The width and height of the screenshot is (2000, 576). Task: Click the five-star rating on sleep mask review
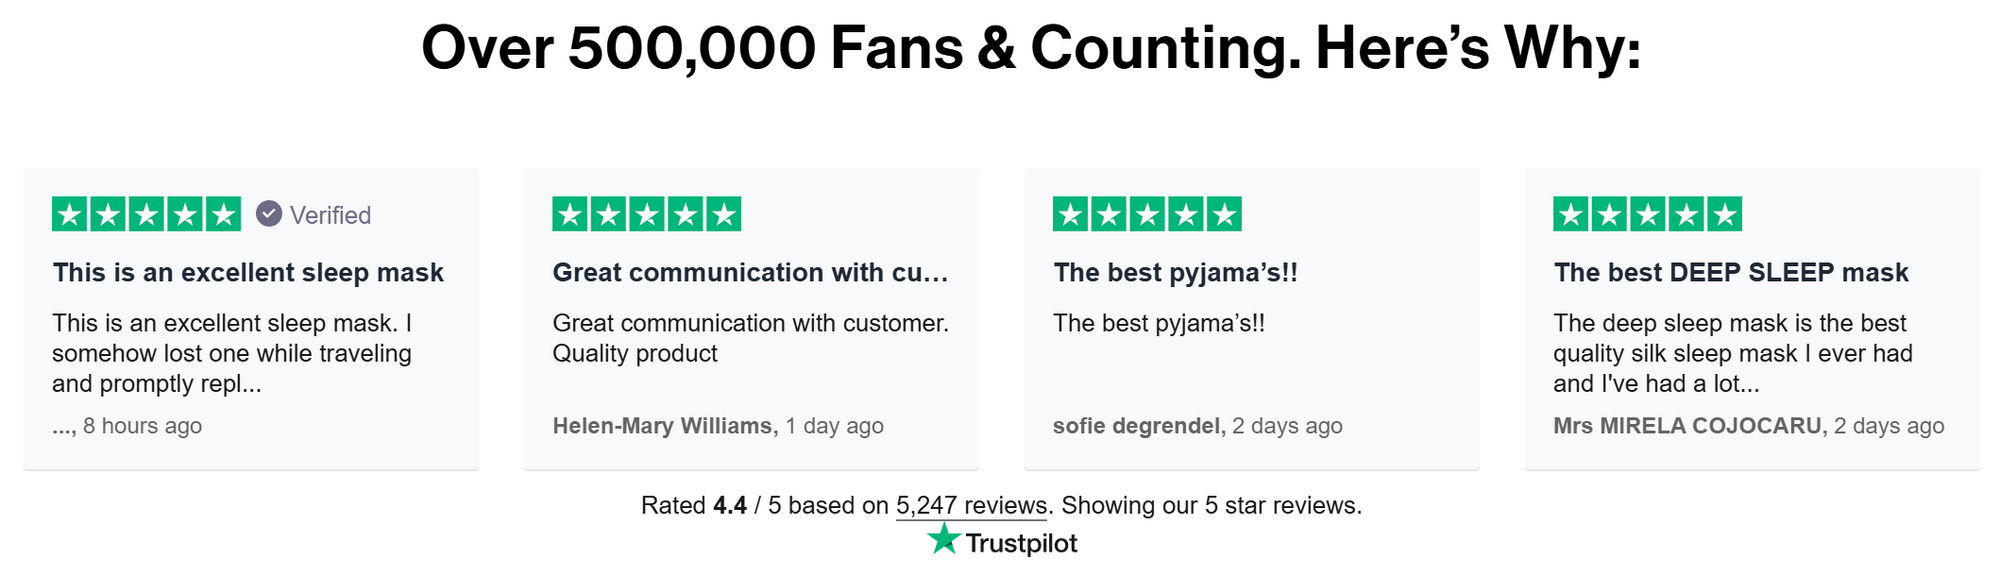146,214
